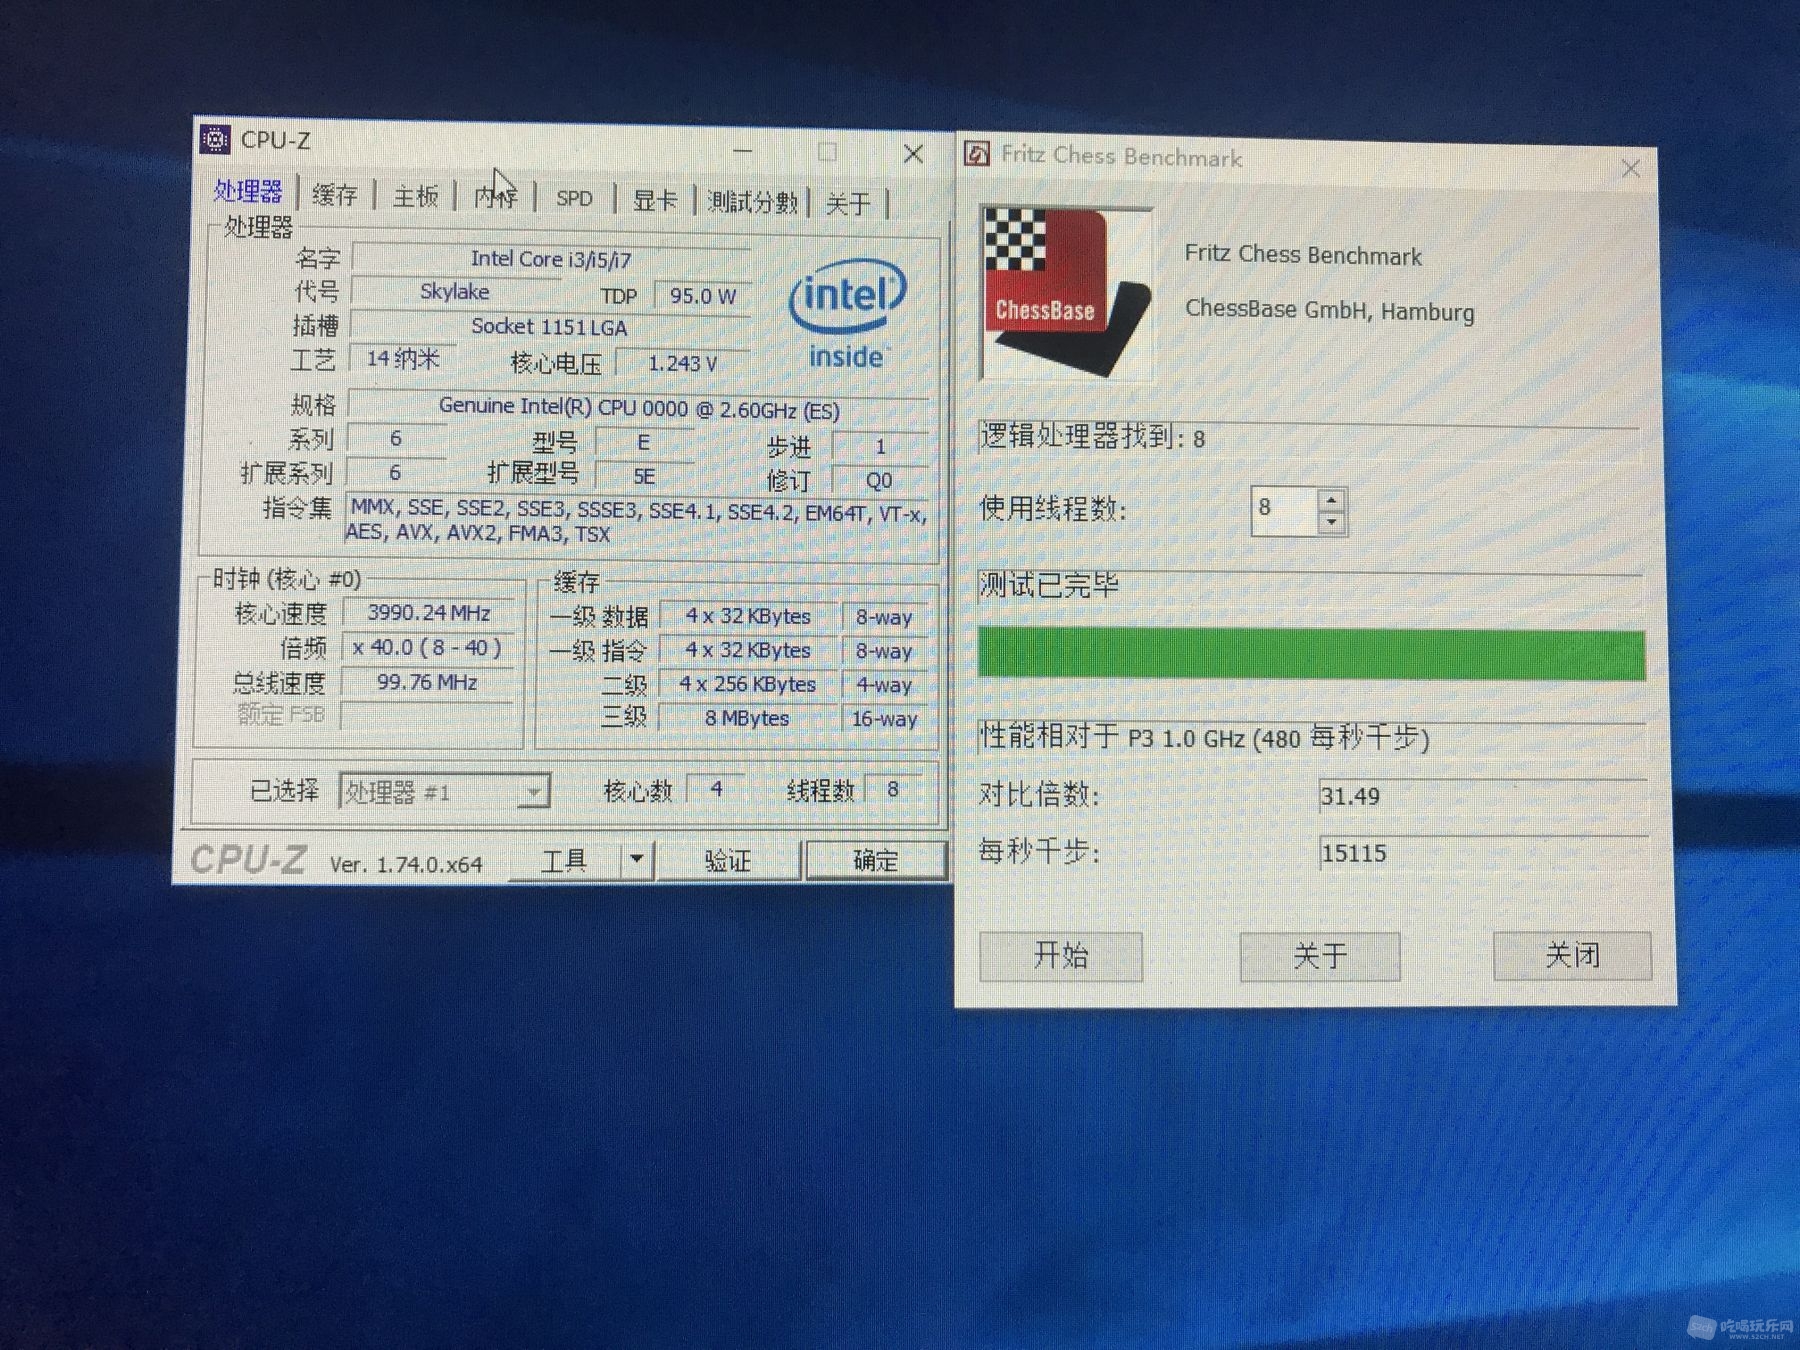Click the 核心数 value 4
Screen dimensions: 1800x1350
pos(716,789)
